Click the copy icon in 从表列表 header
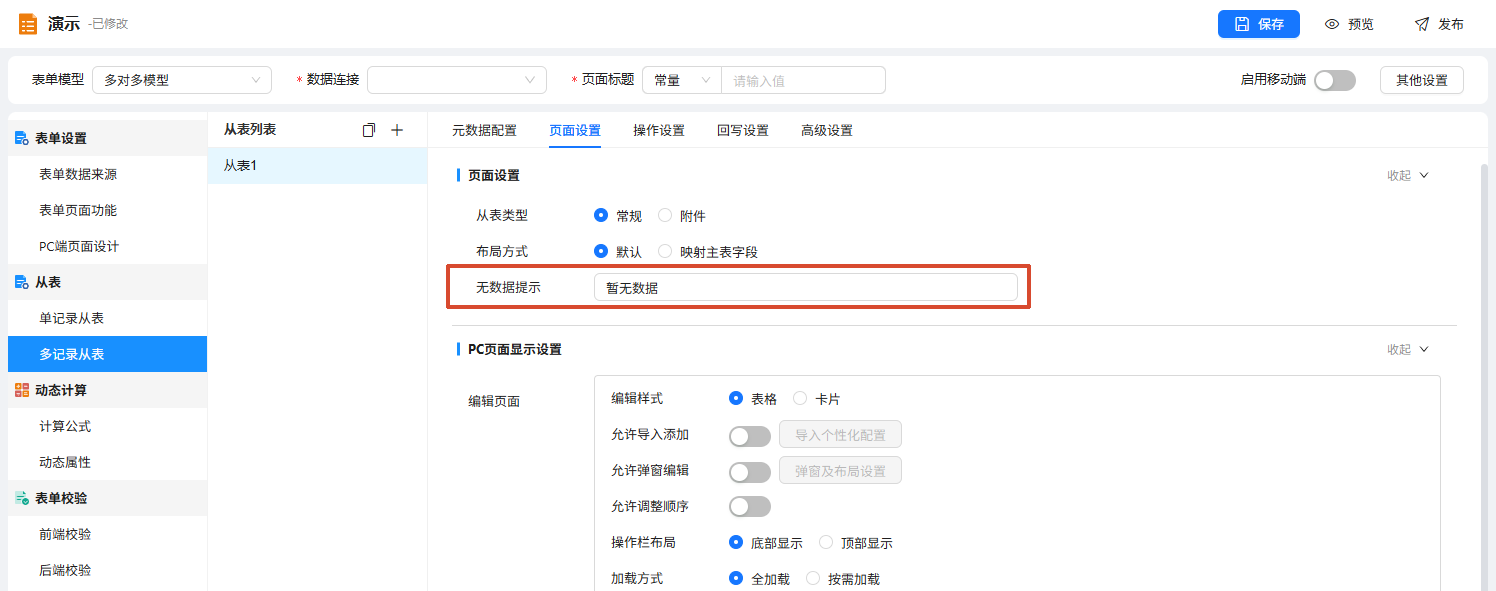Image resolution: width=1496 pixels, height=591 pixels. click(369, 130)
